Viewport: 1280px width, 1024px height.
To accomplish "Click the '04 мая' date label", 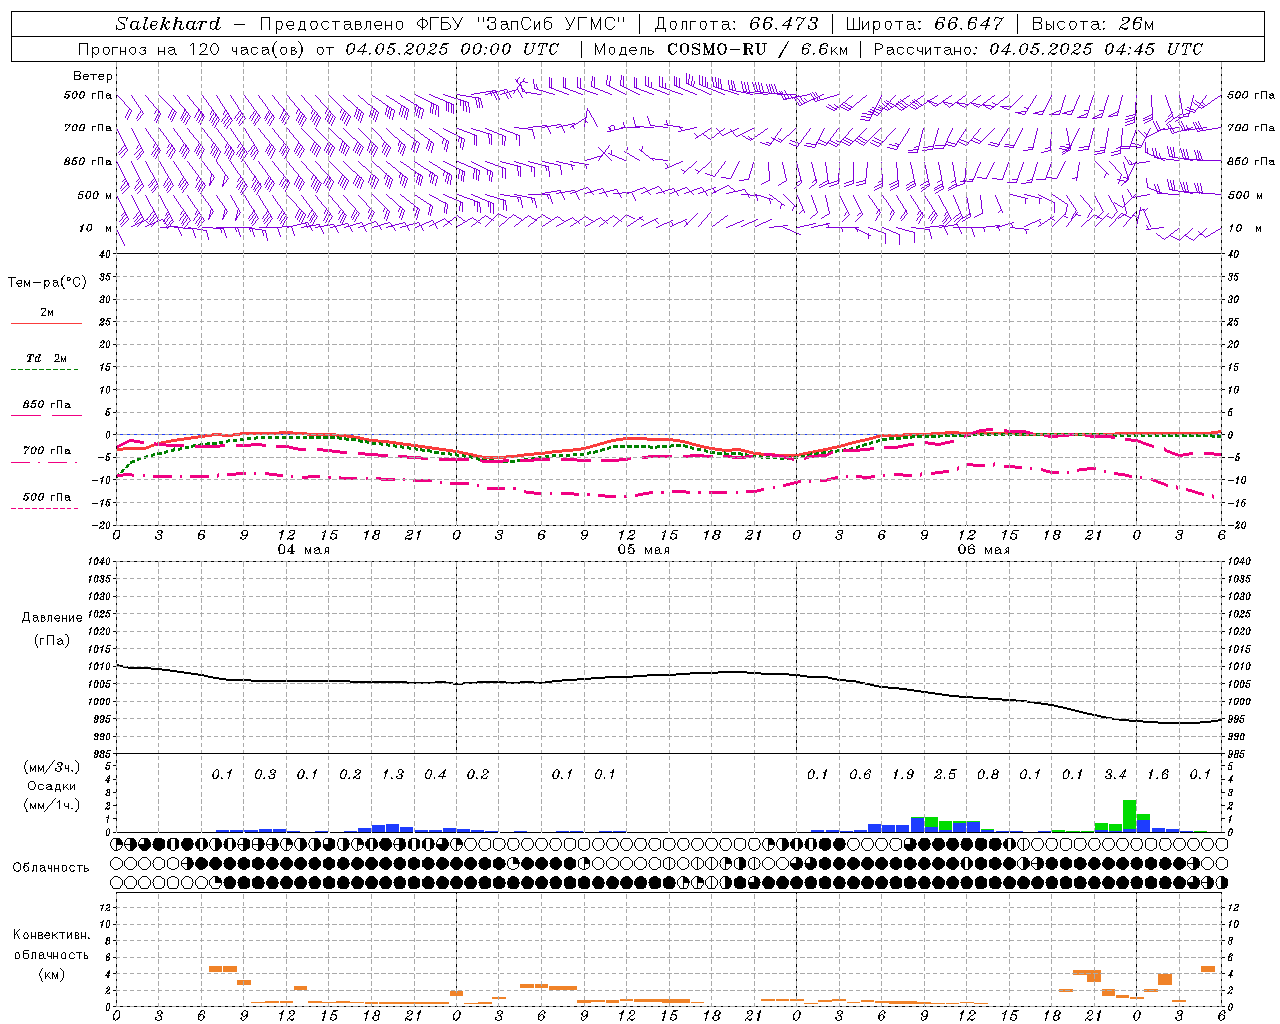I will [x=304, y=549].
